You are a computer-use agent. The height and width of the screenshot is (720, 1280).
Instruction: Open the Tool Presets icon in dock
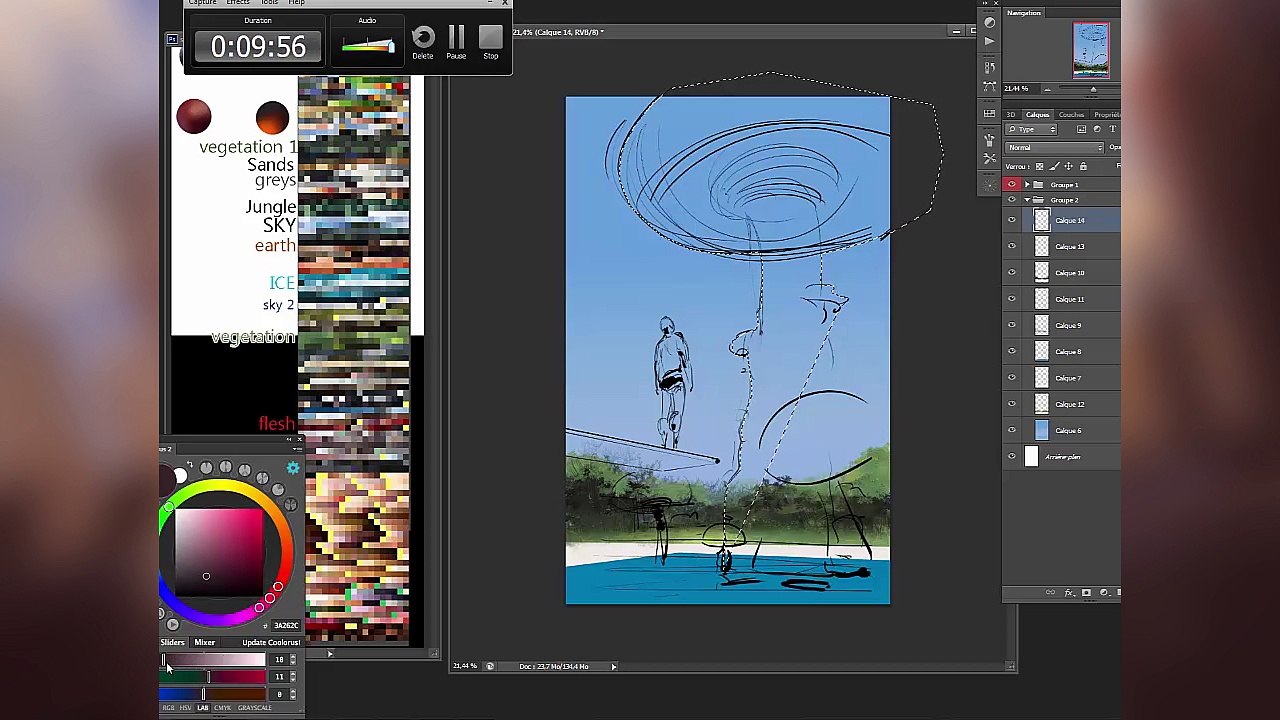coord(989,159)
